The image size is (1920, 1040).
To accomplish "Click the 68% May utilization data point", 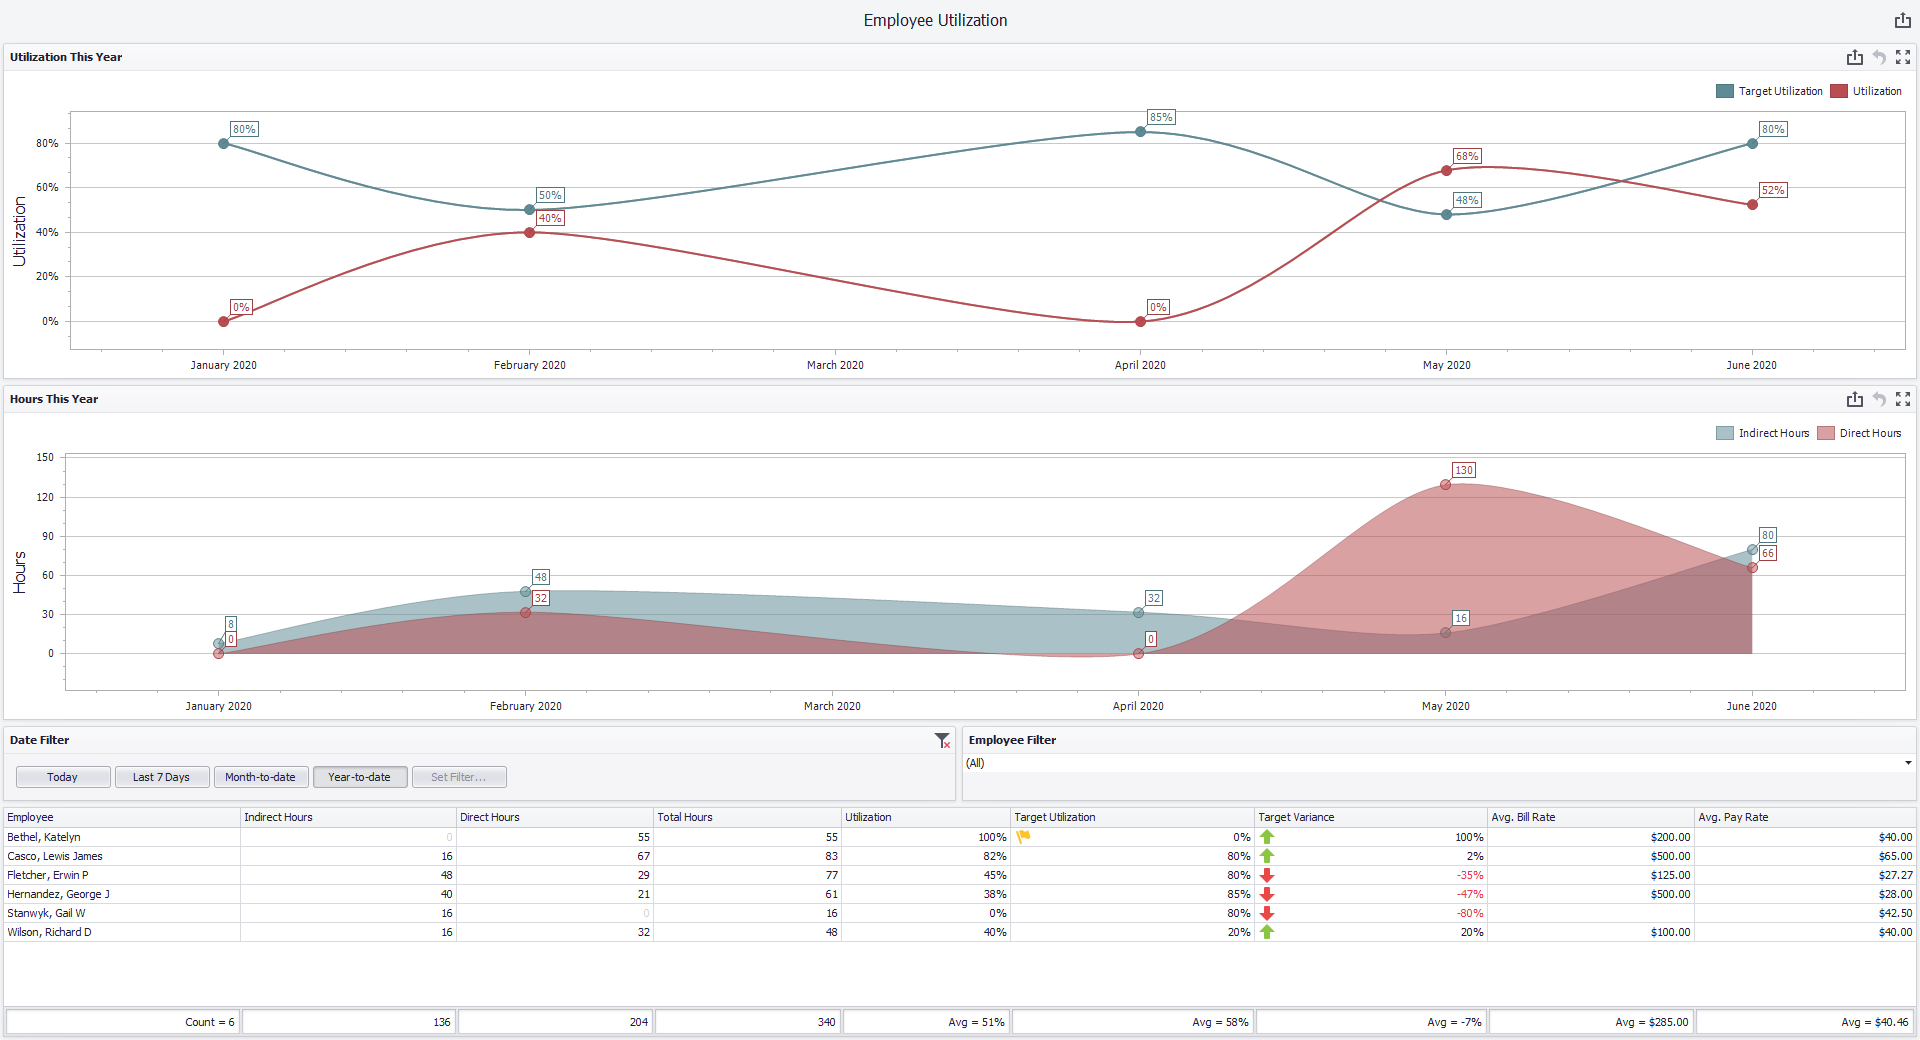I will 1446,170.
